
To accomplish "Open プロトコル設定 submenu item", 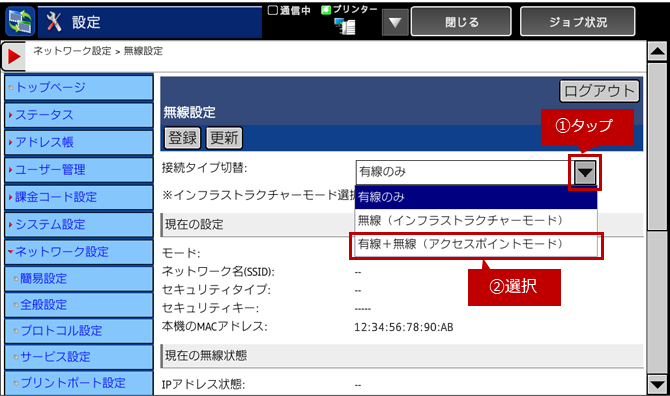I will 79,331.
